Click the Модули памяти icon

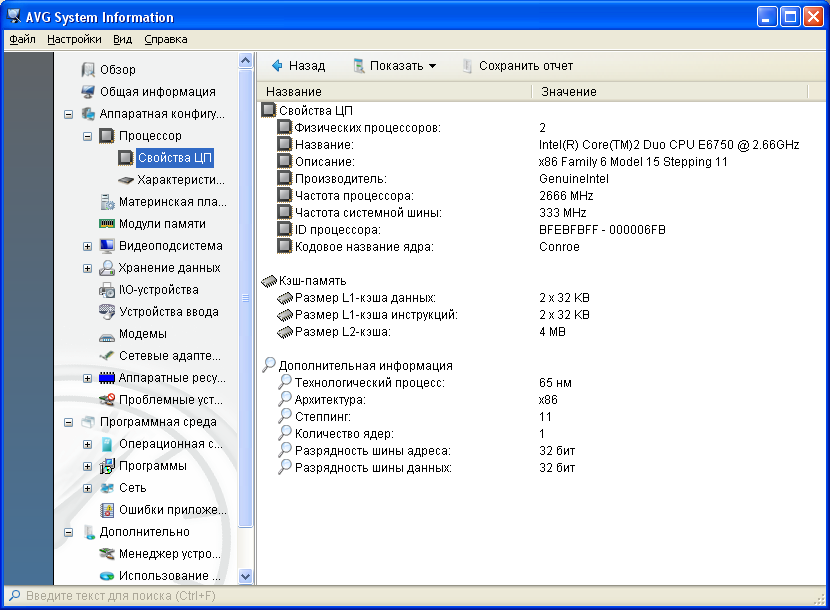point(107,223)
